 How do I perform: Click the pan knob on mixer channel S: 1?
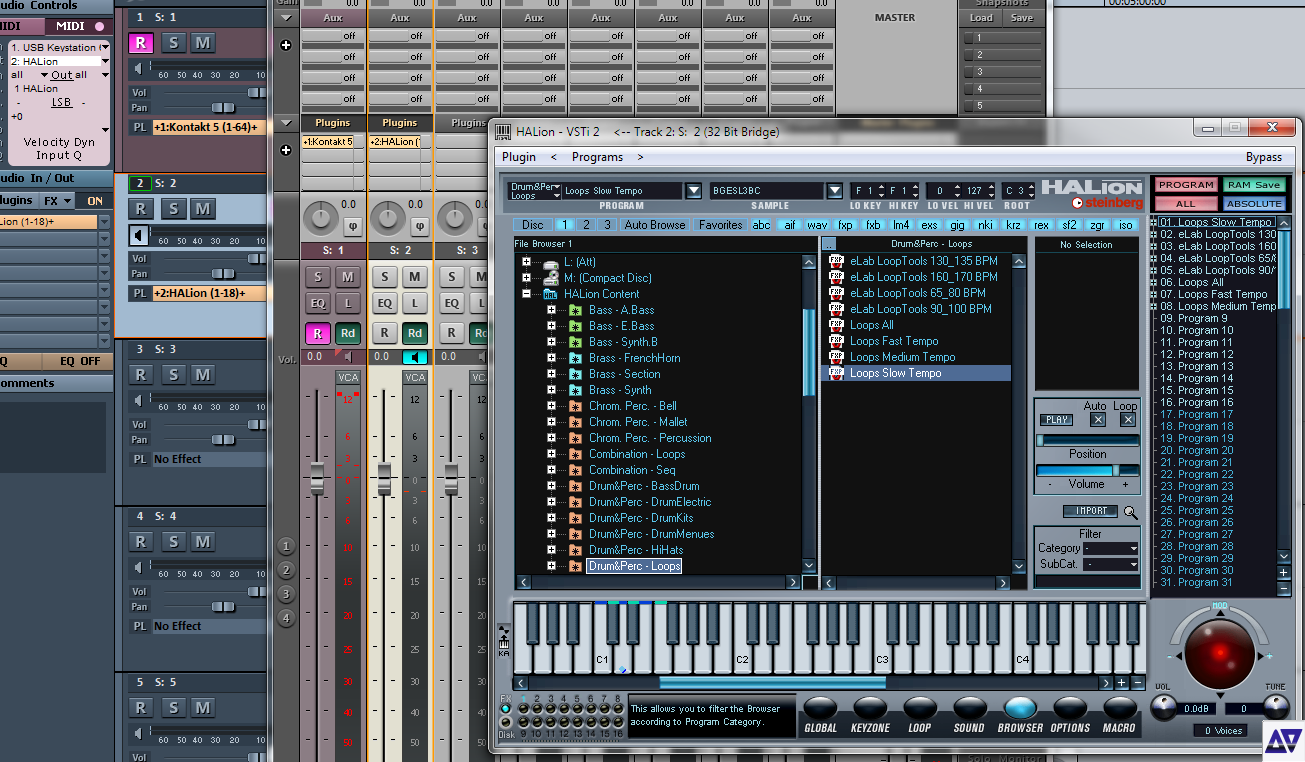[x=320, y=218]
